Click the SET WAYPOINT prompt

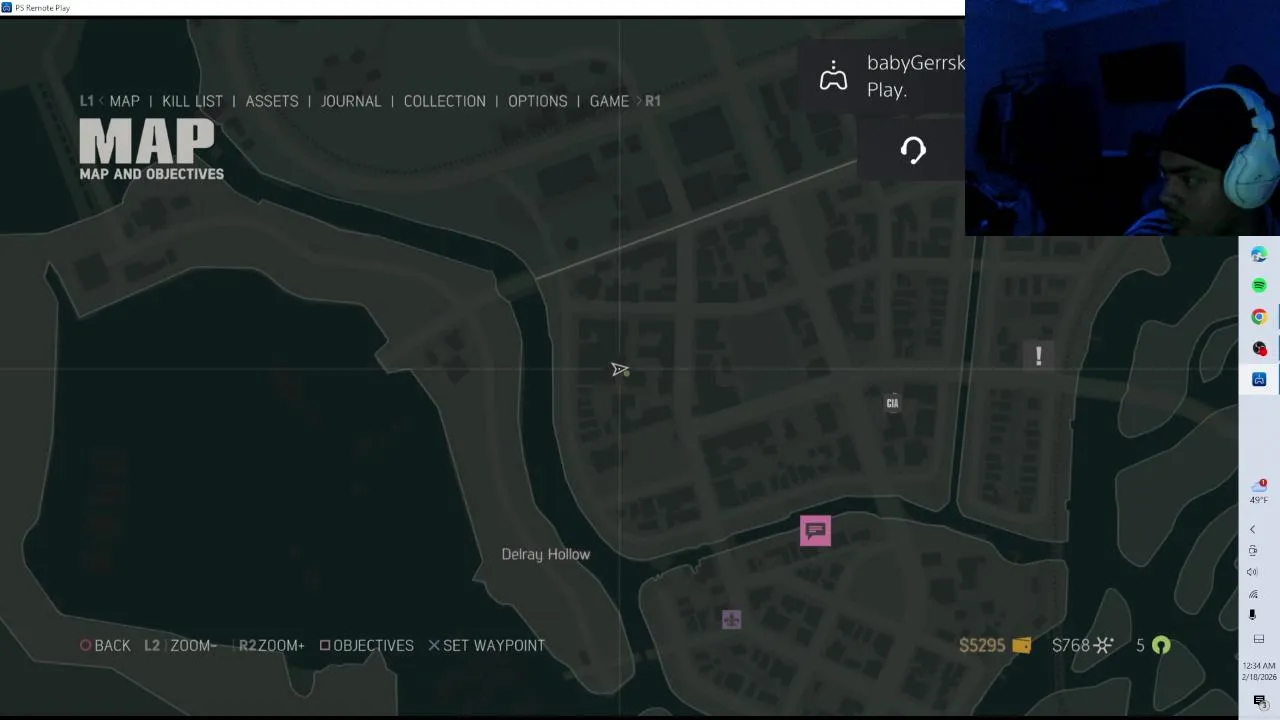(486, 646)
